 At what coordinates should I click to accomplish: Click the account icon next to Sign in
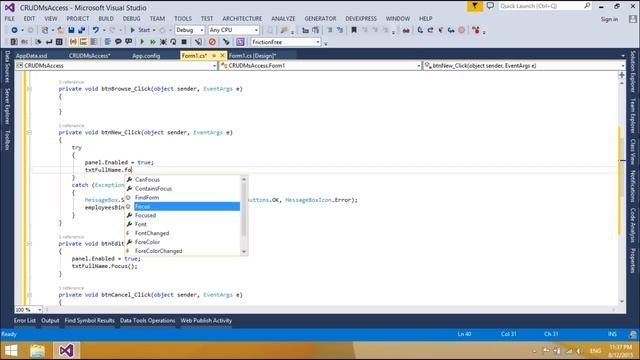[x=632, y=19]
